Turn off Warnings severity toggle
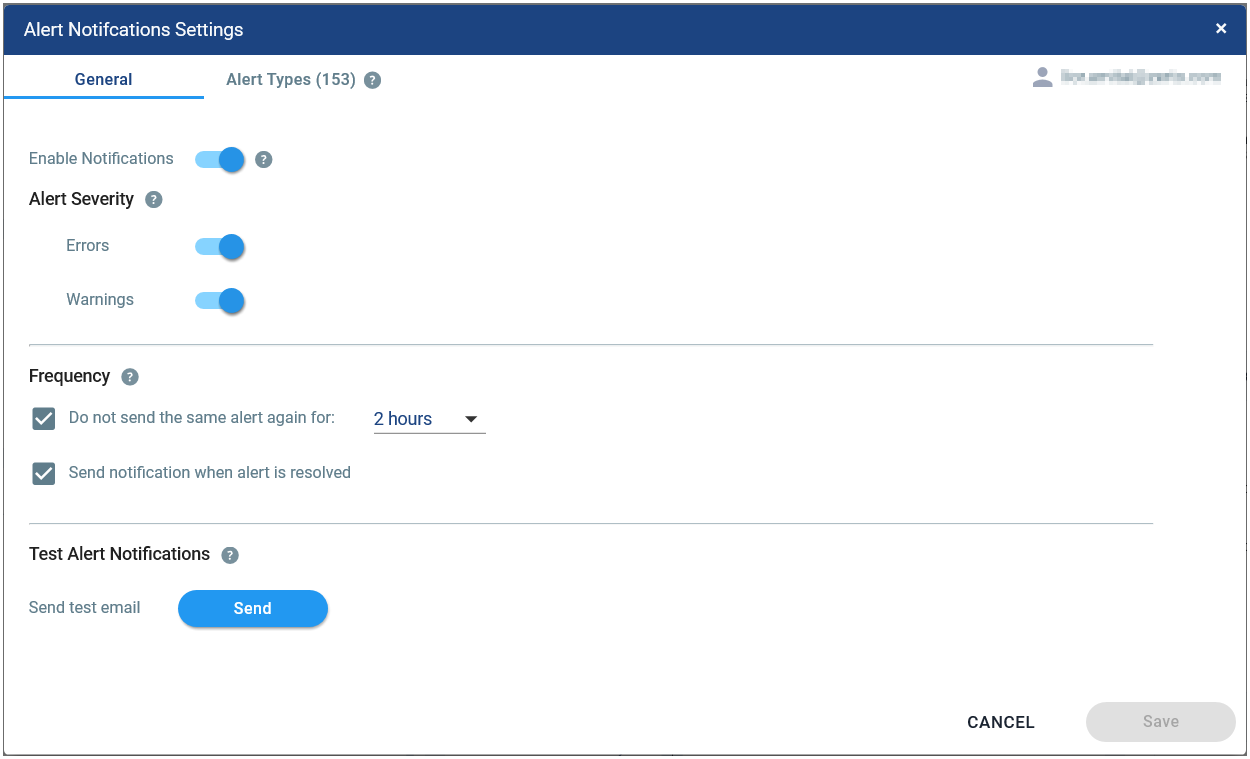The height and width of the screenshot is (759, 1250). tap(220, 301)
